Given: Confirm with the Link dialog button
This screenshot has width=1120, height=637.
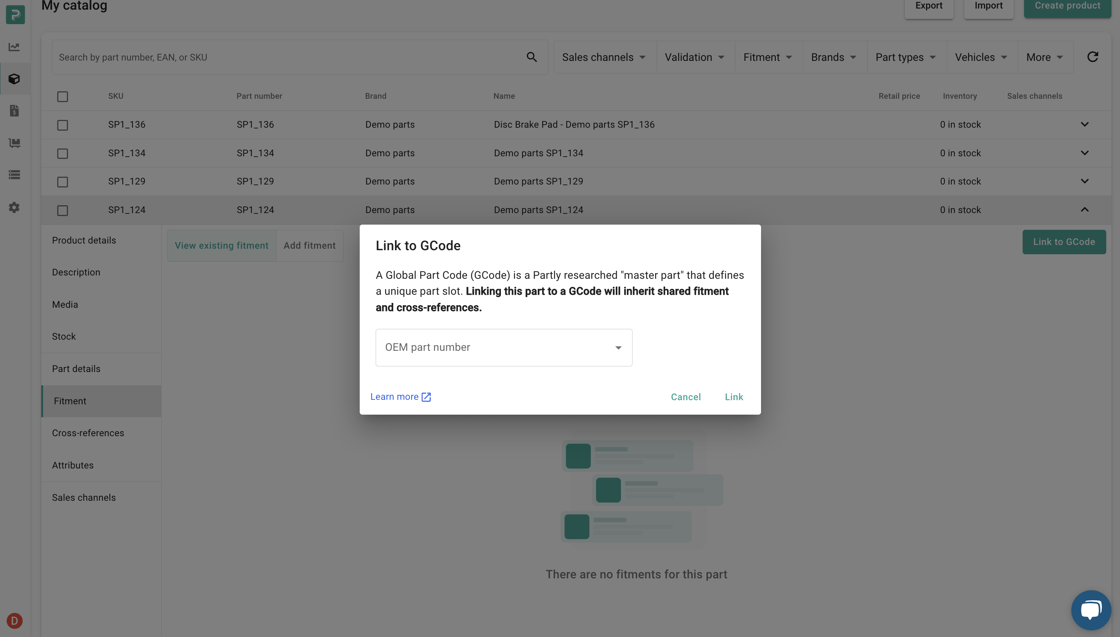Looking at the screenshot, I should (734, 397).
